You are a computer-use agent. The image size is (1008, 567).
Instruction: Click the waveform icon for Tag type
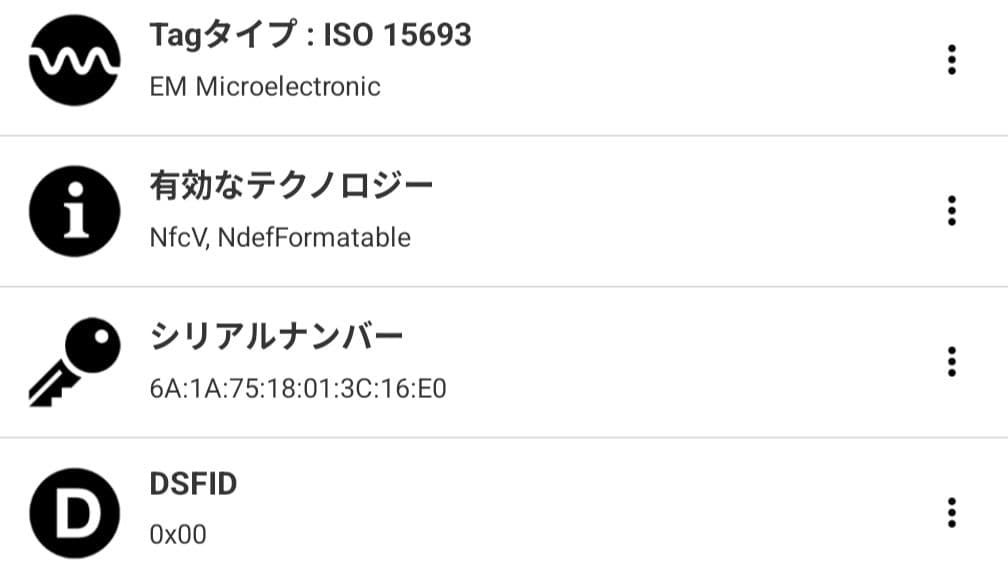74,60
